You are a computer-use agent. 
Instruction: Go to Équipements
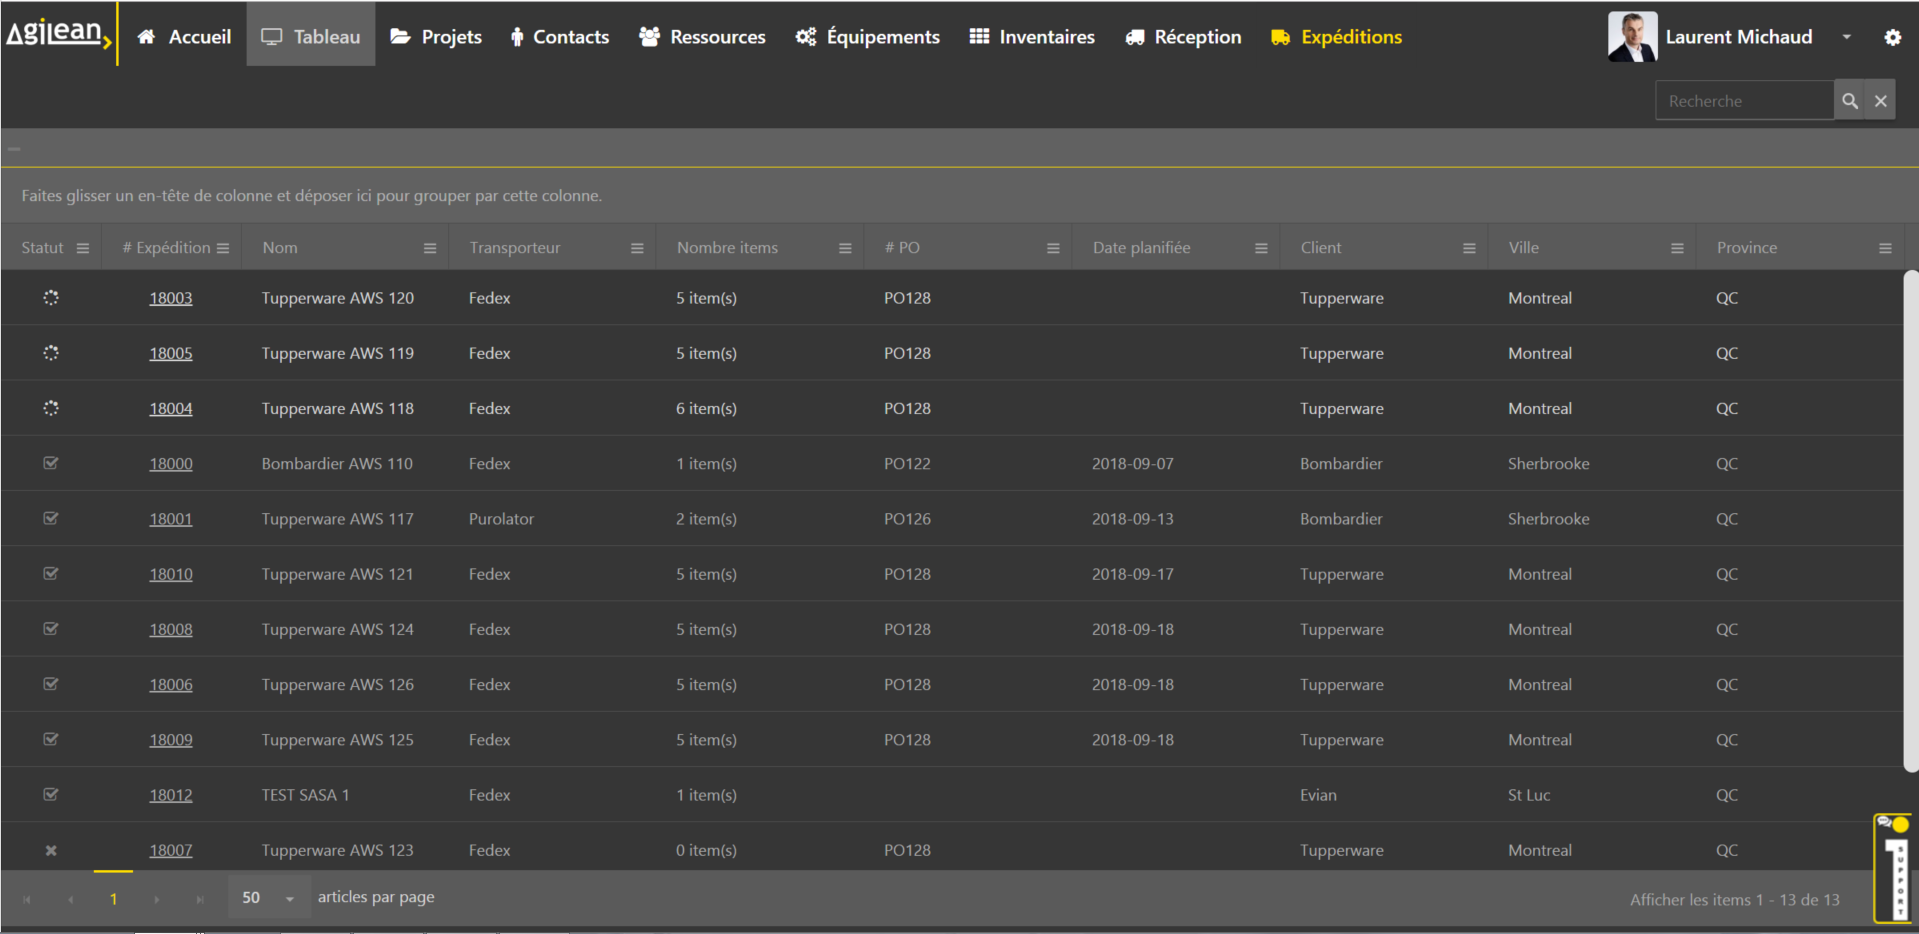tap(867, 37)
